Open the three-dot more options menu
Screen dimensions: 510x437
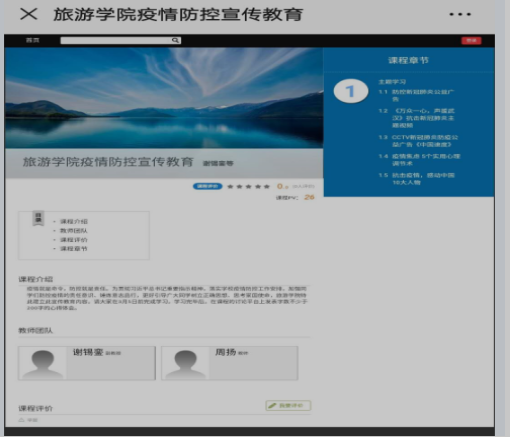(460, 14)
